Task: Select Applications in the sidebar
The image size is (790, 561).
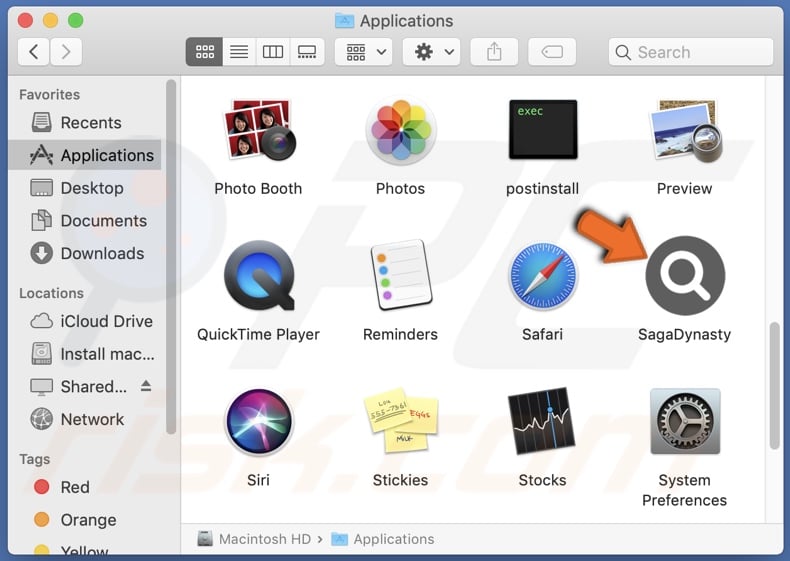Action: coord(85,155)
